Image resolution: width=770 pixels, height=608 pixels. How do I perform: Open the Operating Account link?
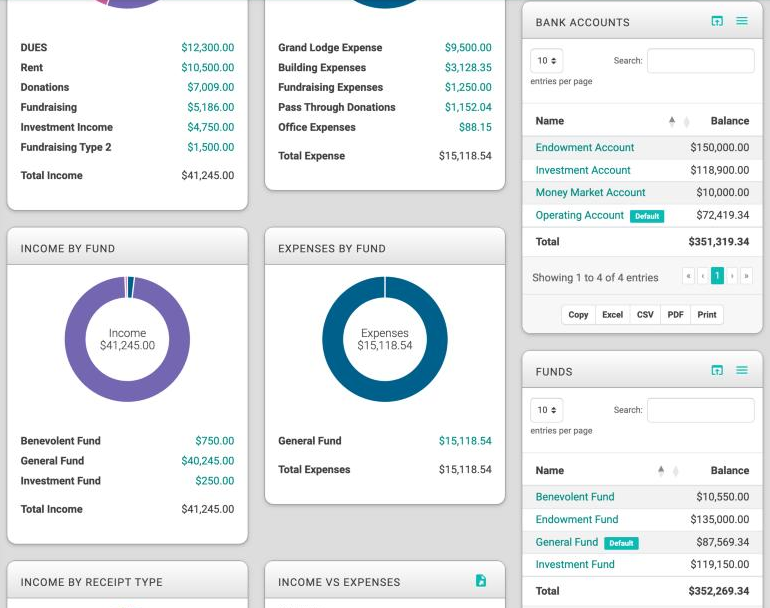(x=579, y=215)
